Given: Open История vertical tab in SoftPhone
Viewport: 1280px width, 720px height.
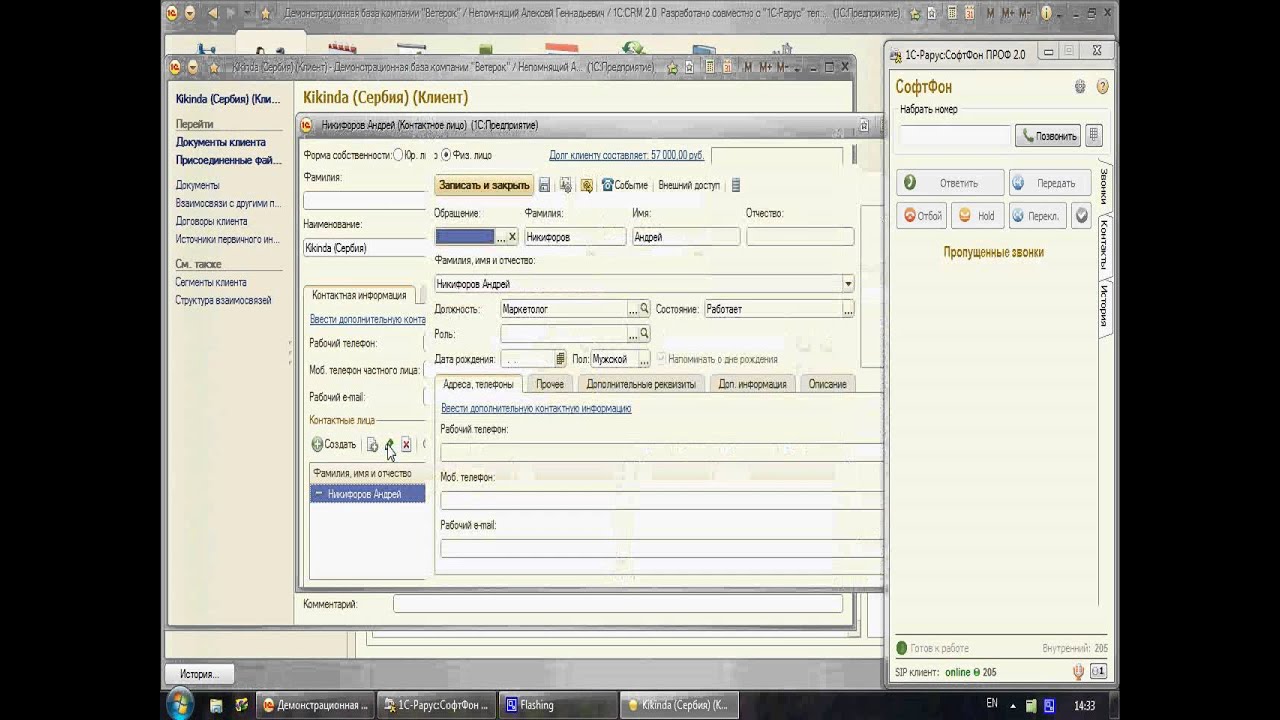Looking at the screenshot, I should 1104,305.
